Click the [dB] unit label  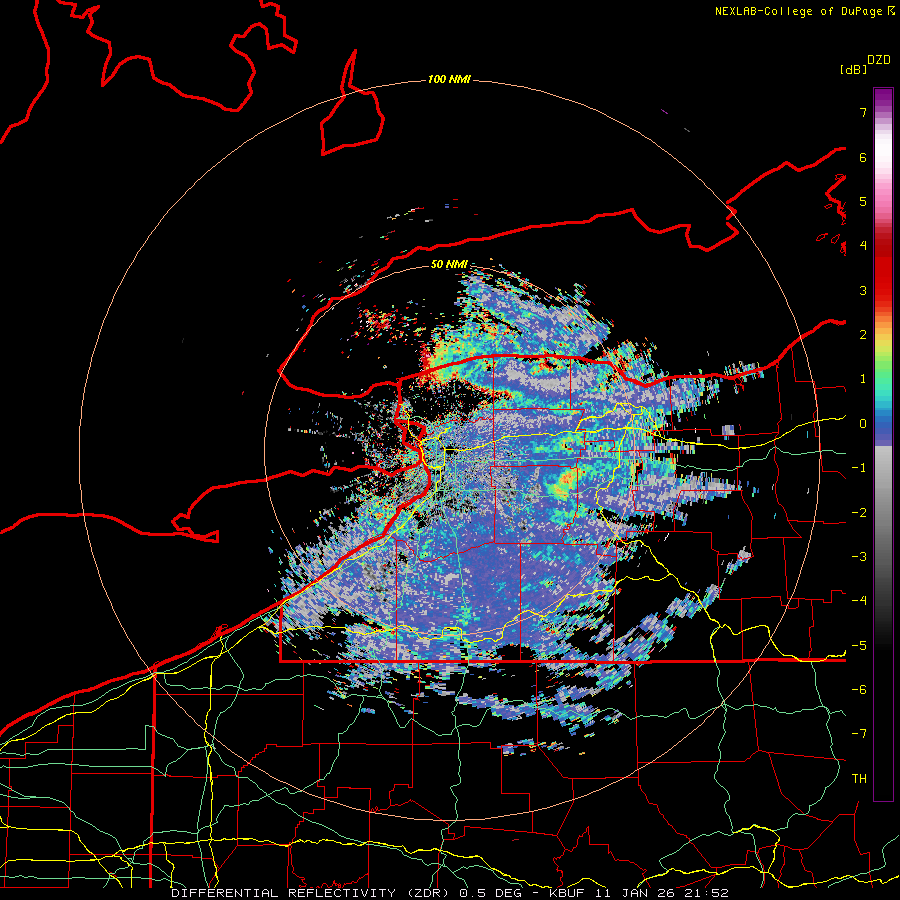[853, 69]
